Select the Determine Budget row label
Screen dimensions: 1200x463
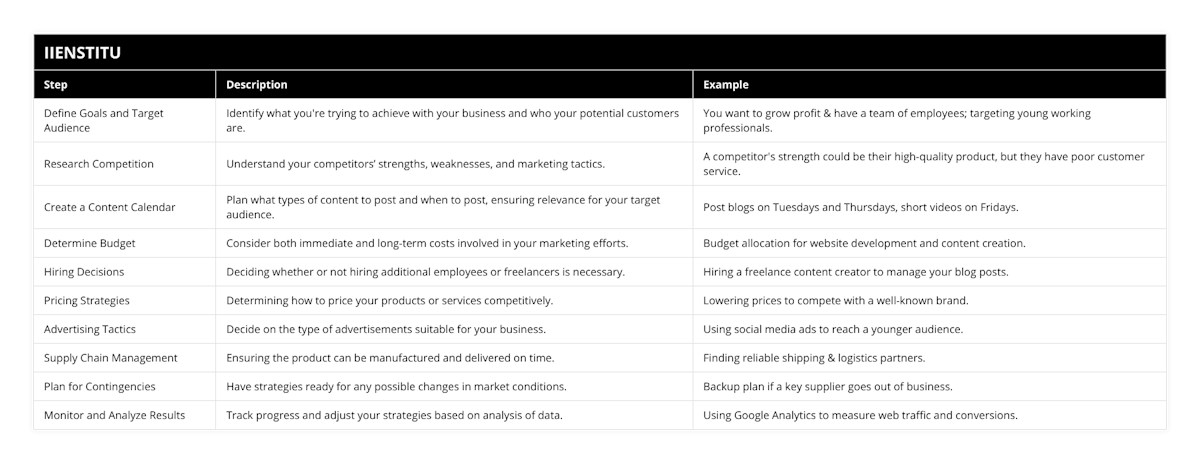[90, 243]
